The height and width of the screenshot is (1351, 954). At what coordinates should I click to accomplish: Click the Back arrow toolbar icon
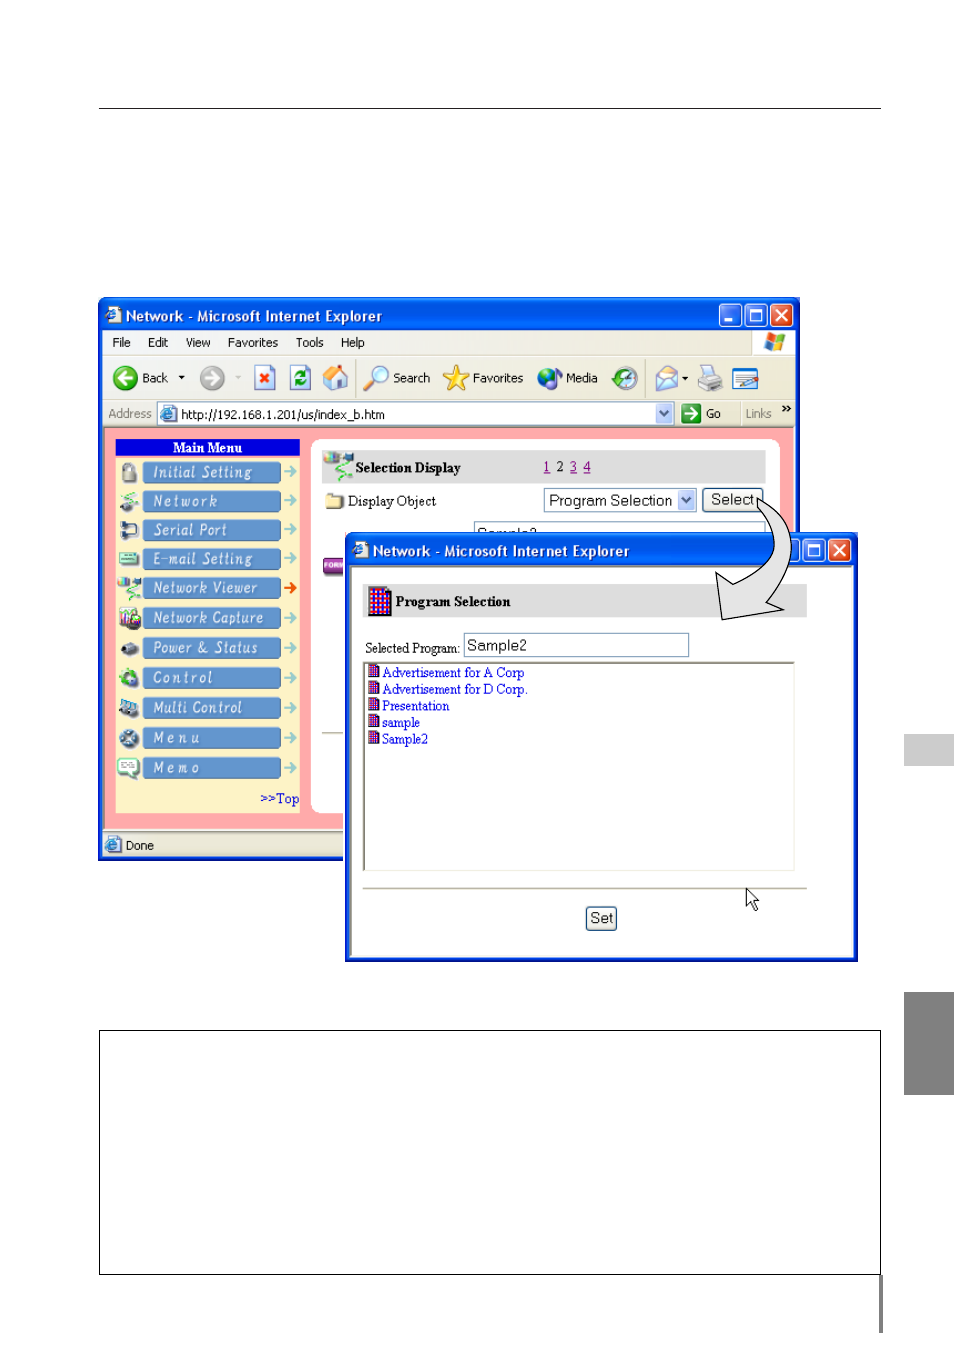pyautogui.click(x=125, y=378)
